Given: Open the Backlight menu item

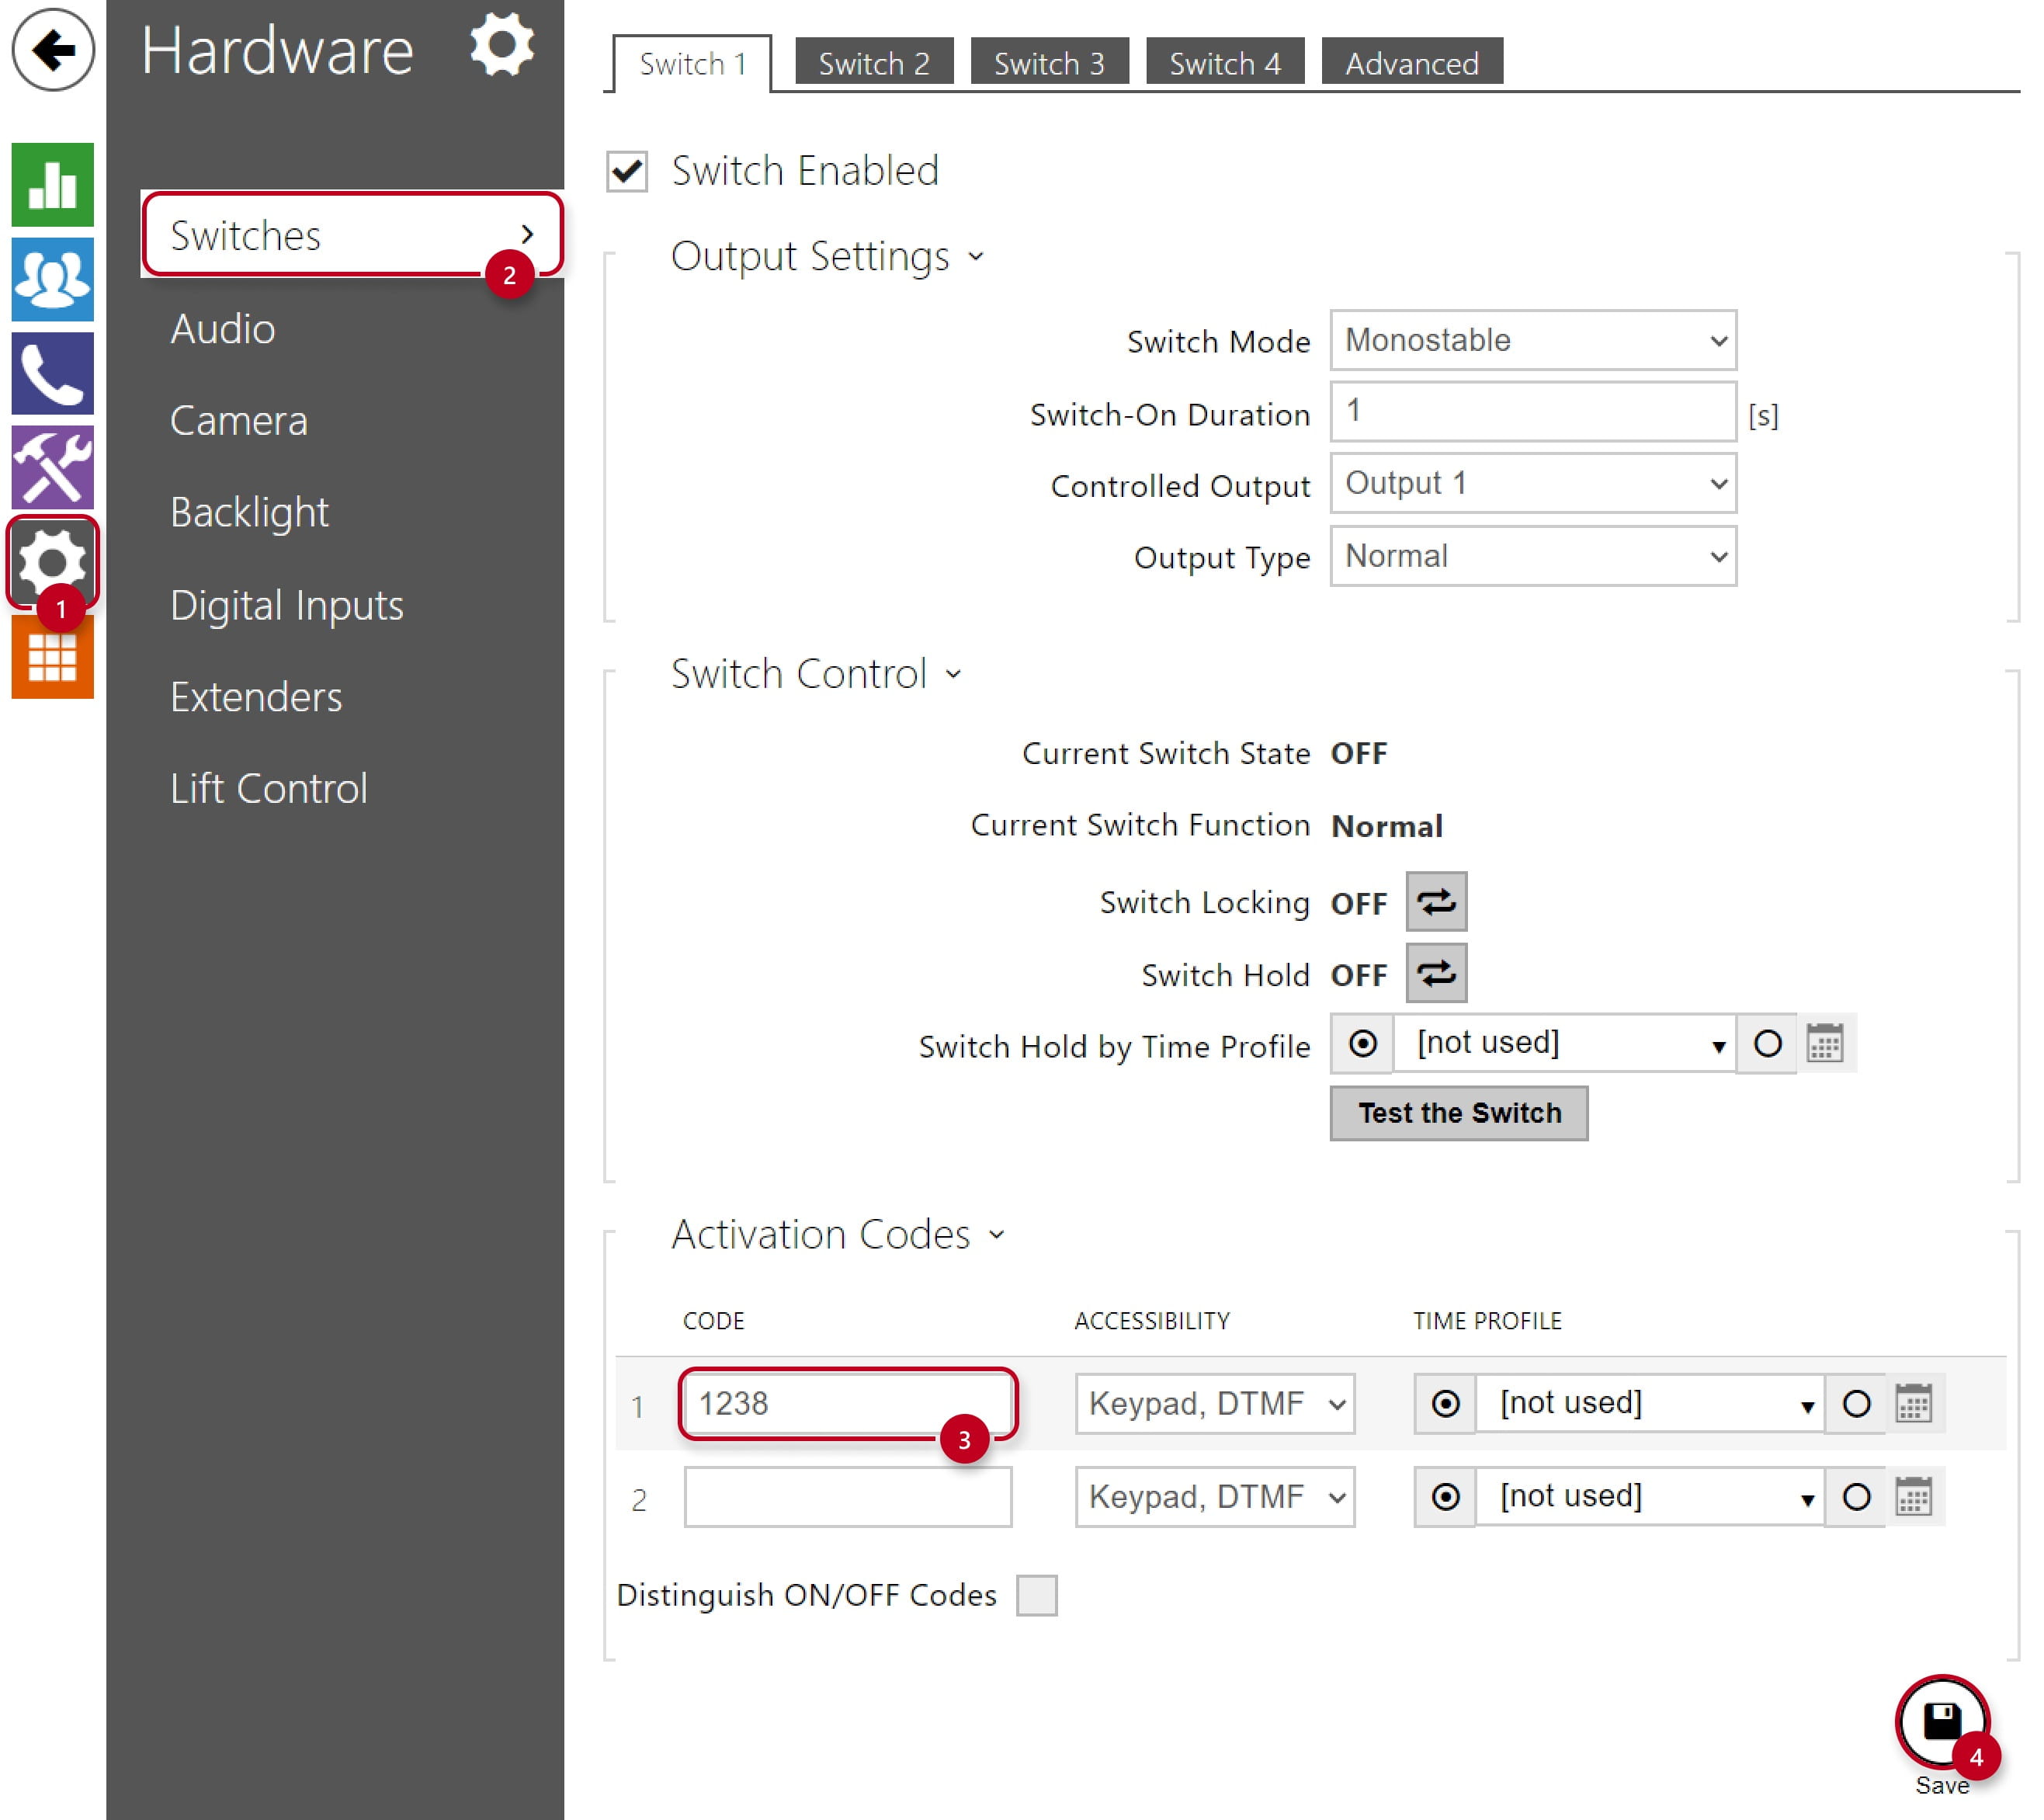Looking at the screenshot, I should tap(249, 513).
